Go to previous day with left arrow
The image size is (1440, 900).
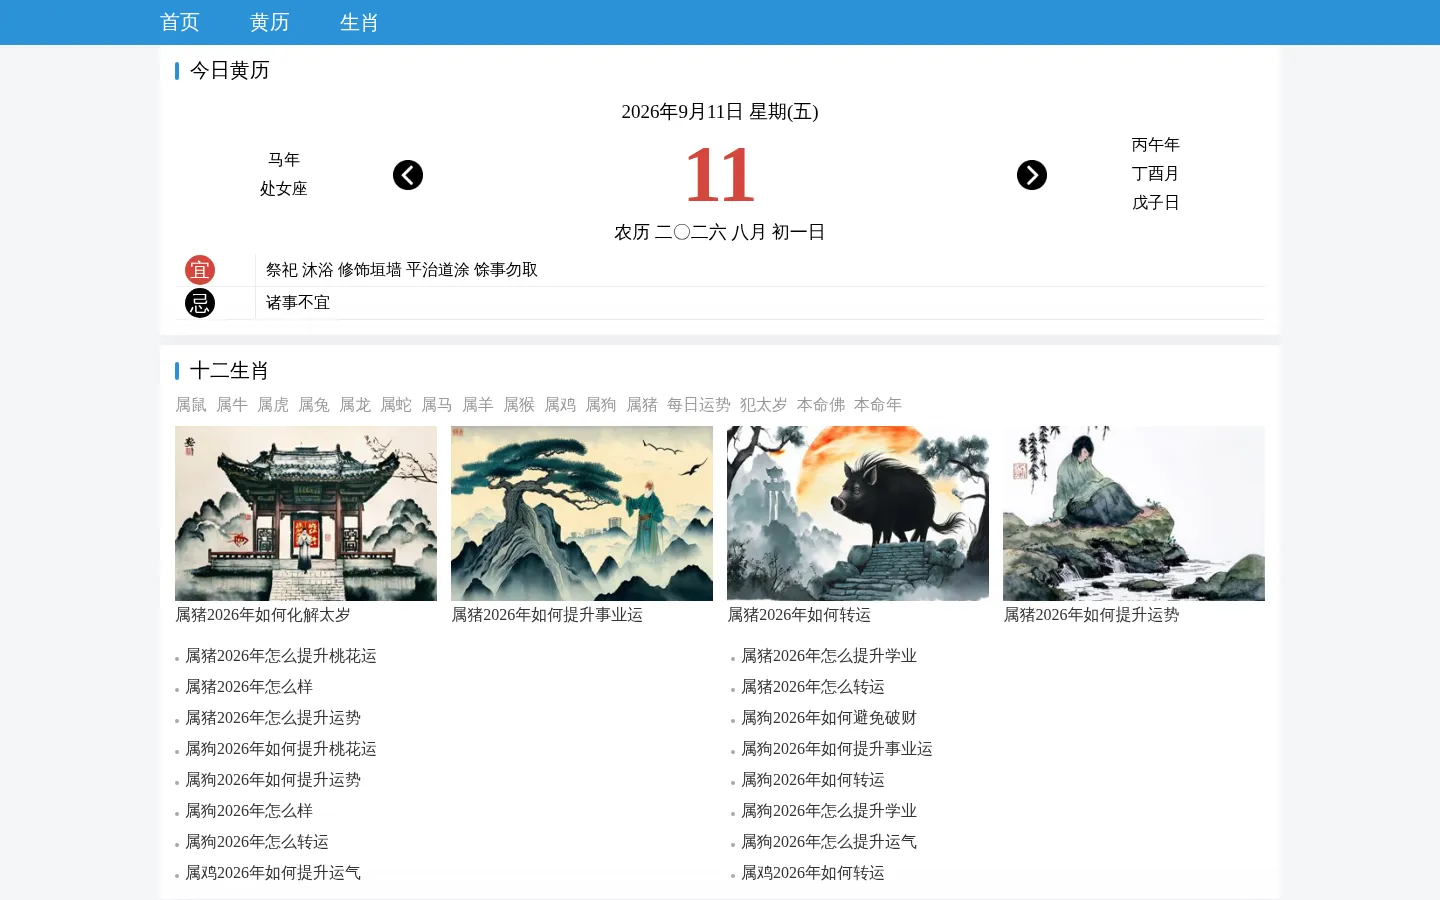[x=408, y=175]
